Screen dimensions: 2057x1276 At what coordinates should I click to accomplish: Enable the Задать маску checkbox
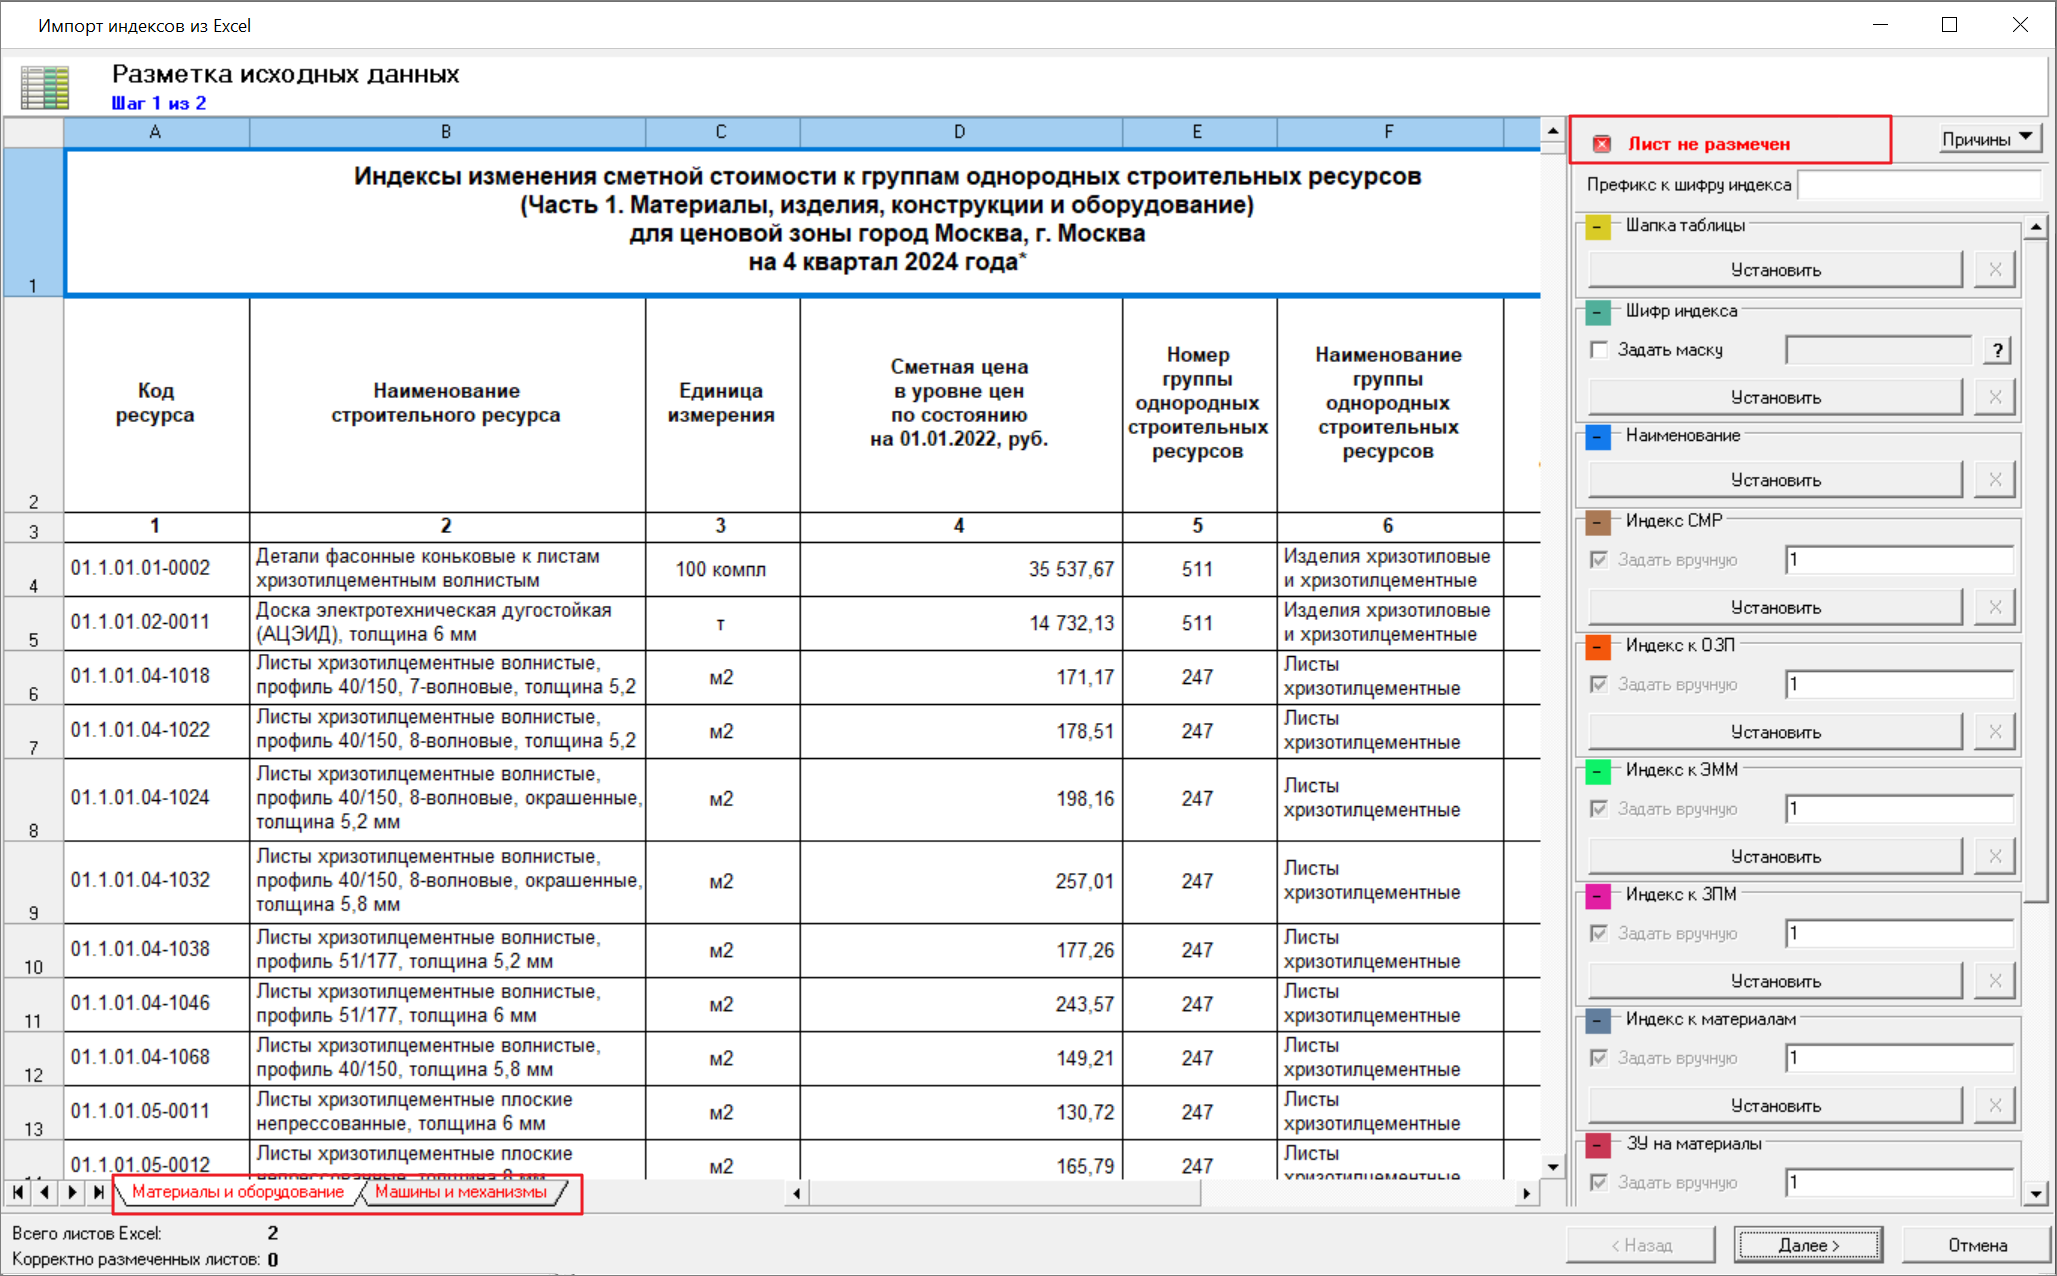coord(1599,350)
